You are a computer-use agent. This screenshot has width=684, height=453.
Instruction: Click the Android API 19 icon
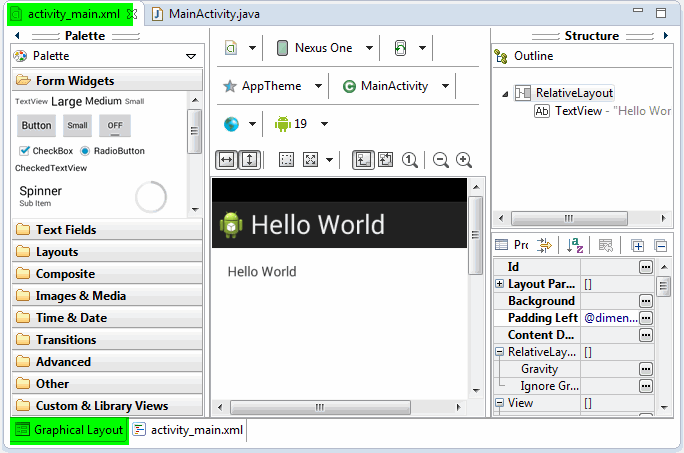(283, 124)
